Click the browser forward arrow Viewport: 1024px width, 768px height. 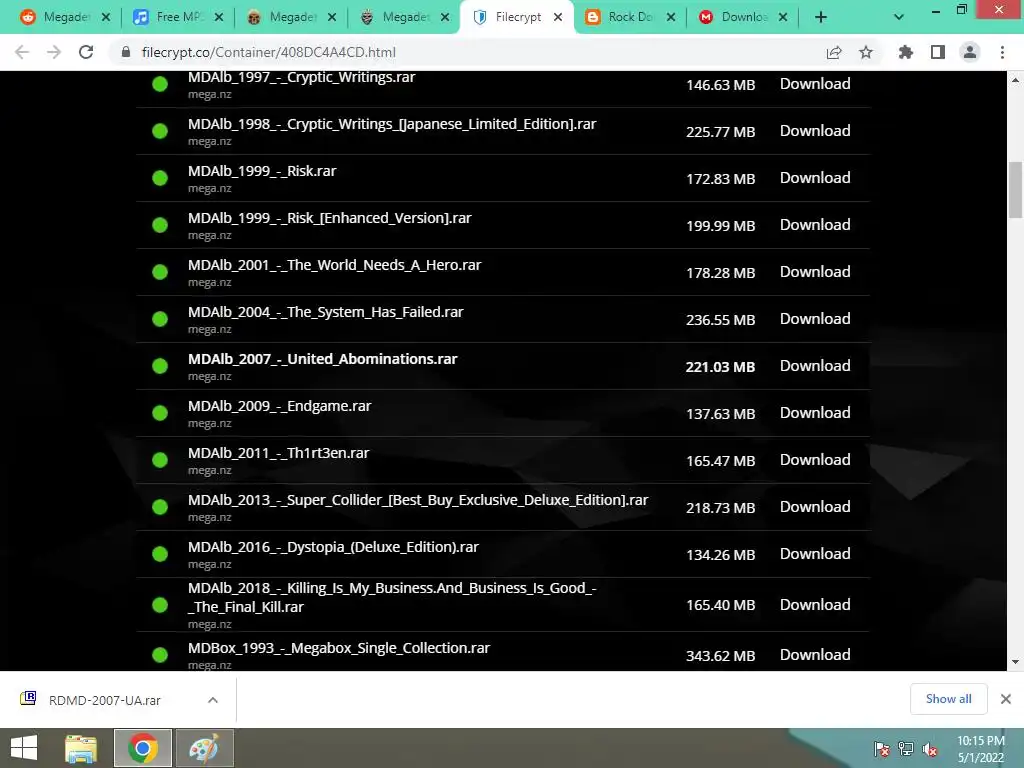click(54, 52)
